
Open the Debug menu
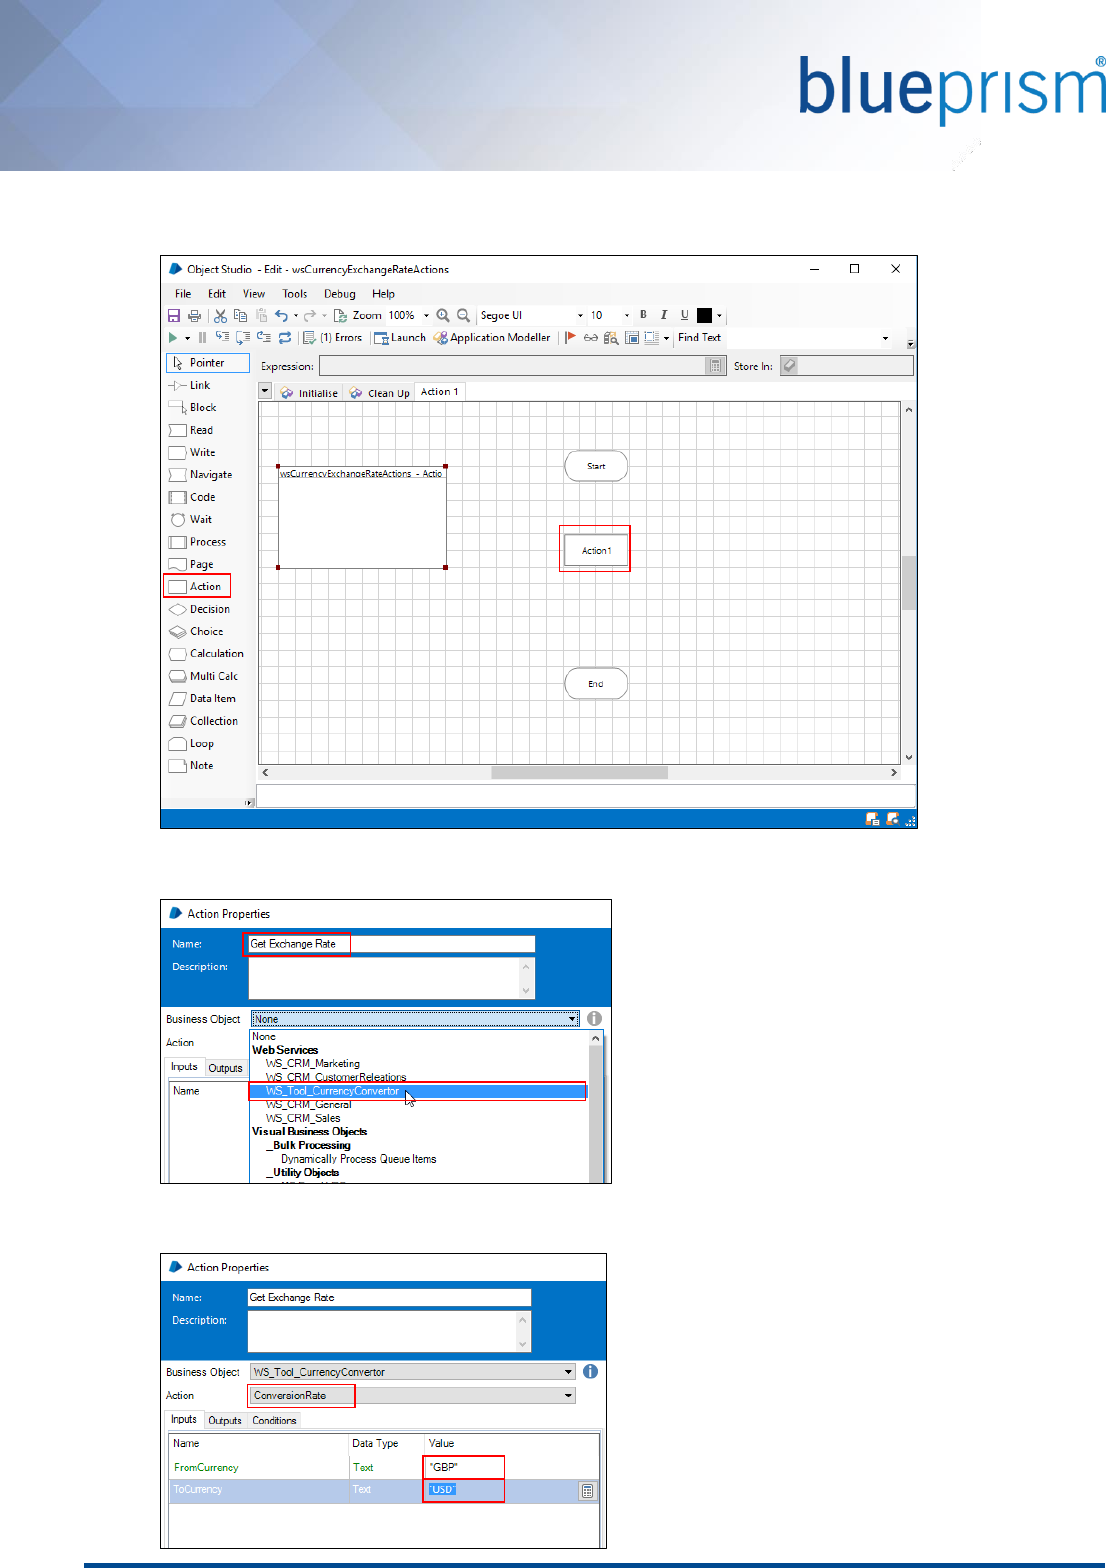point(340,294)
